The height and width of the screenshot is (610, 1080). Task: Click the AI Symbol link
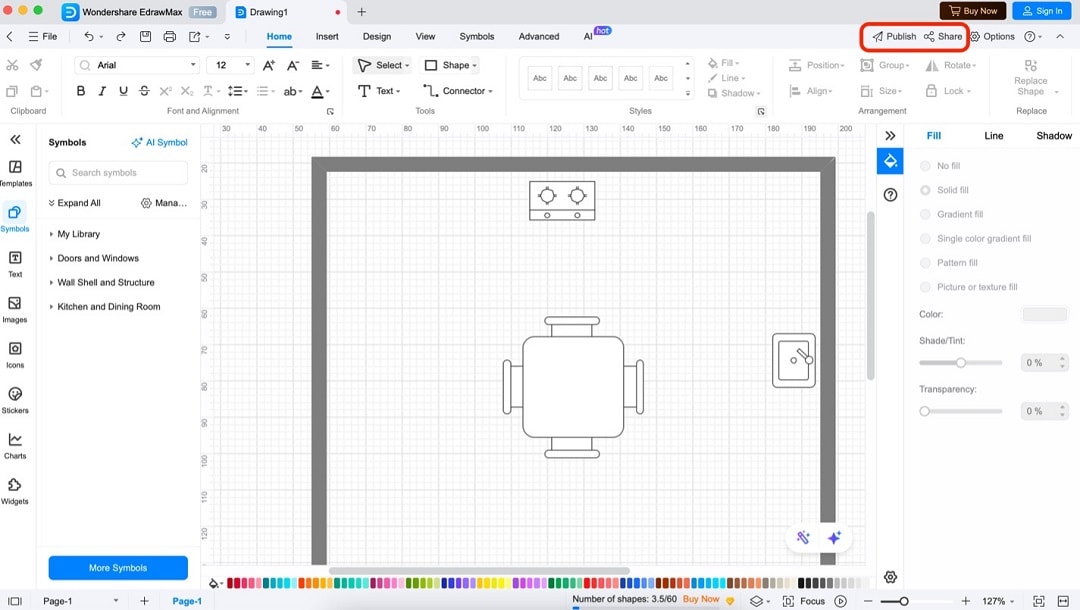coord(159,143)
